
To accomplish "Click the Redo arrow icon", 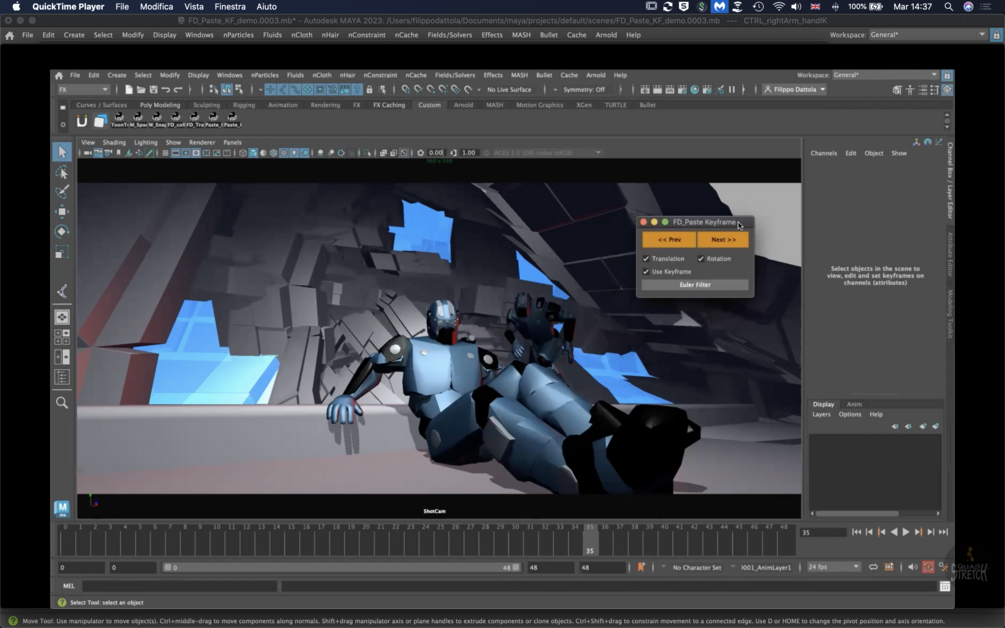I will tap(178, 90).
